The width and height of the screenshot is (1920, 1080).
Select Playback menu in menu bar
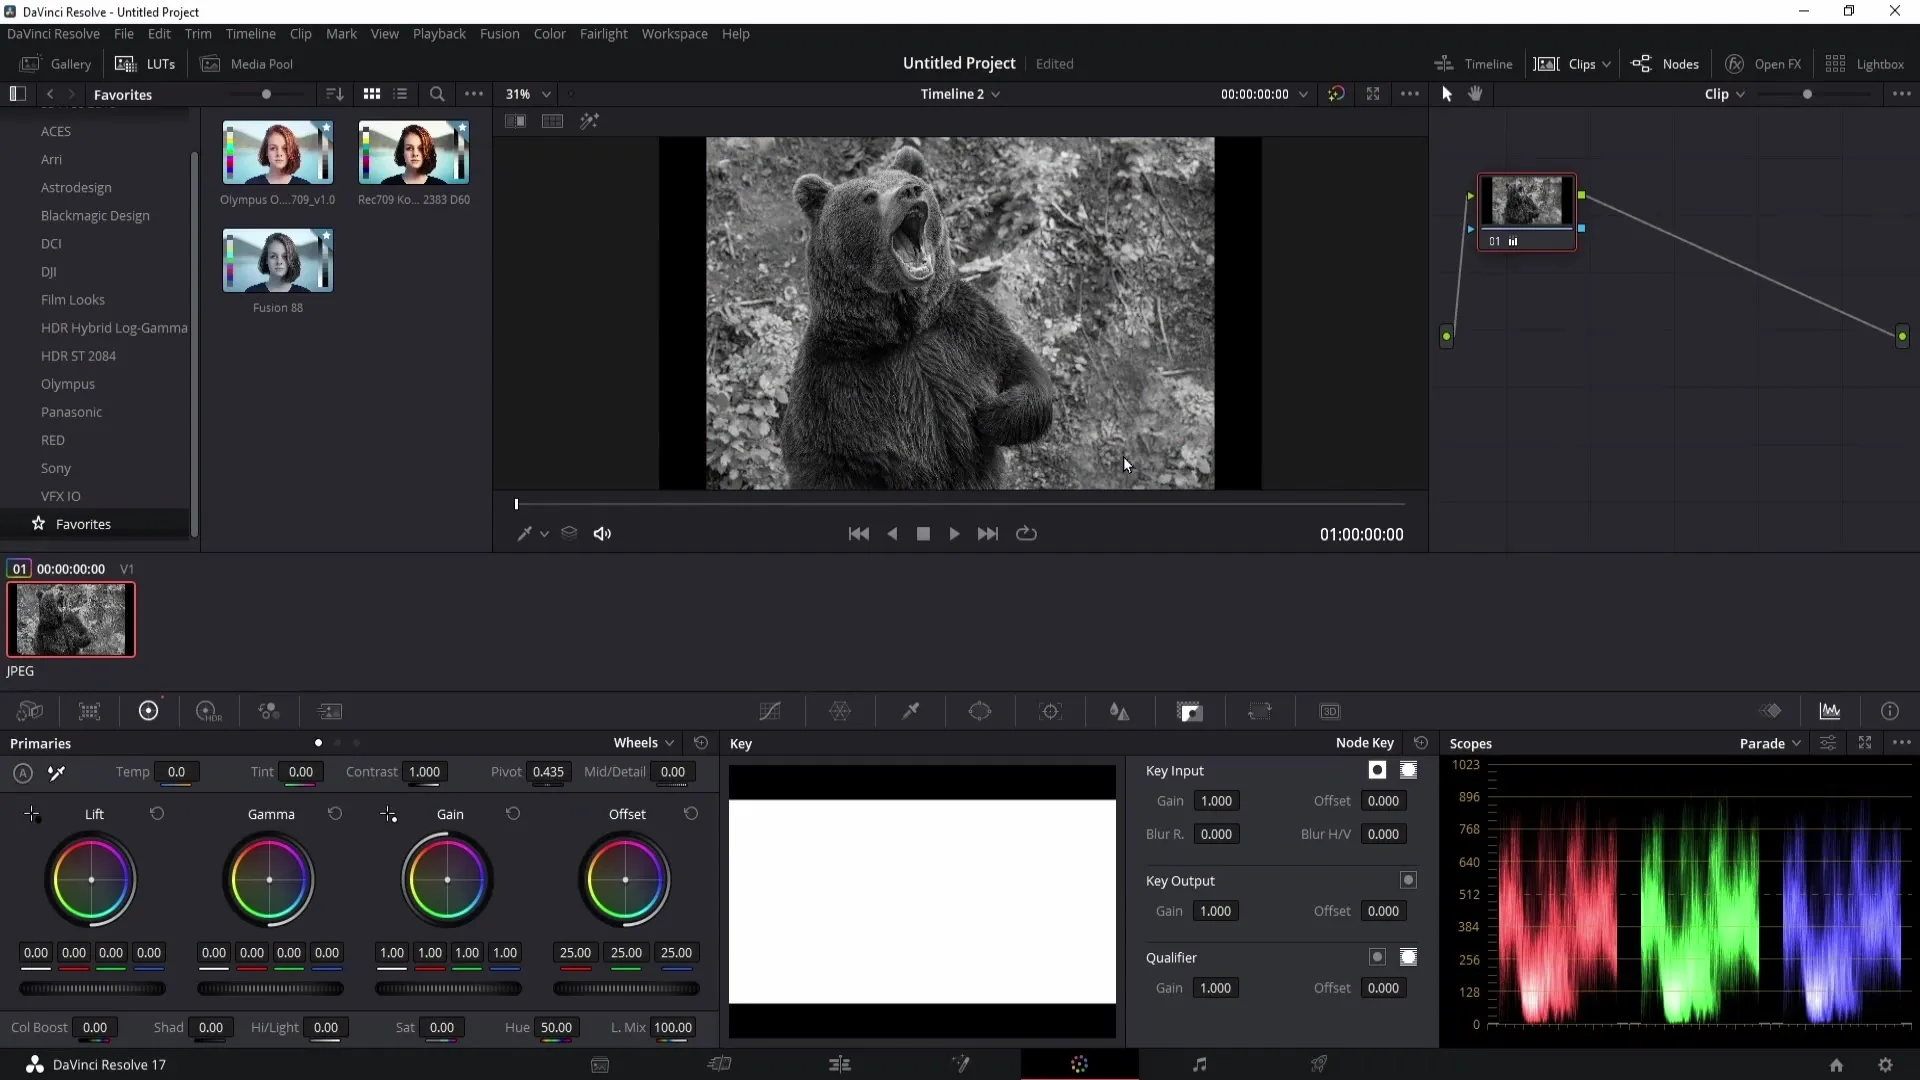click(439, 33)
